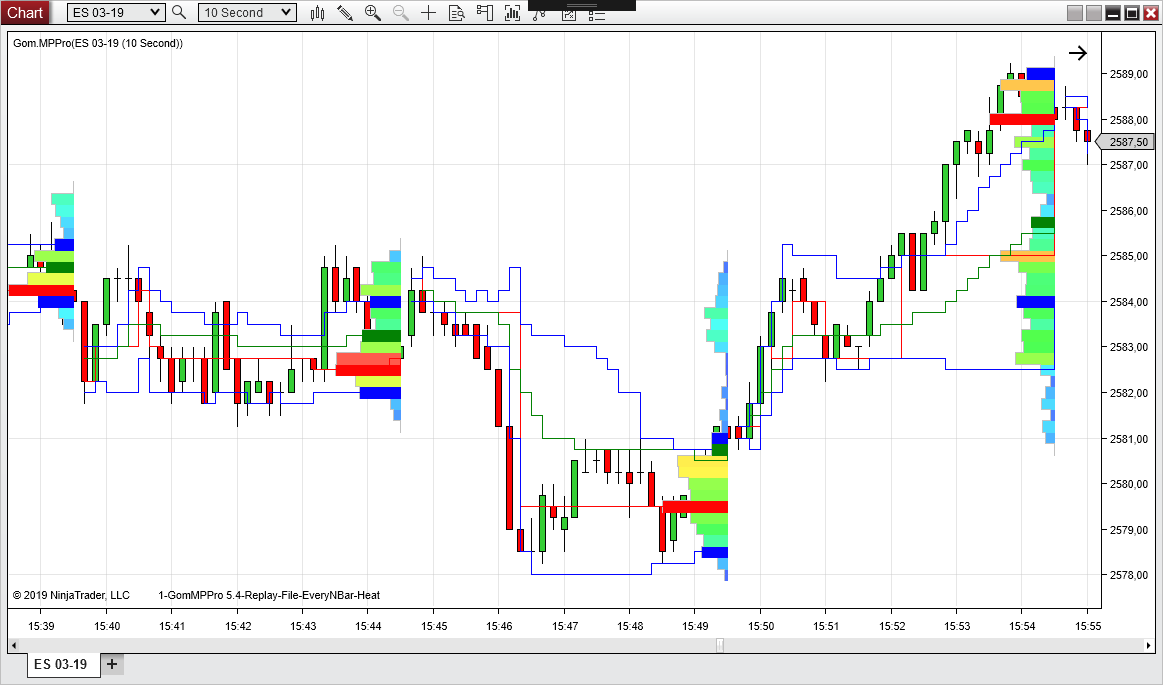Select the Gom.MPPro(ES 03-19 (10 Second)) indicator label
The height and width of the screenshot is (685, 1163).
(x=98, y=43)
